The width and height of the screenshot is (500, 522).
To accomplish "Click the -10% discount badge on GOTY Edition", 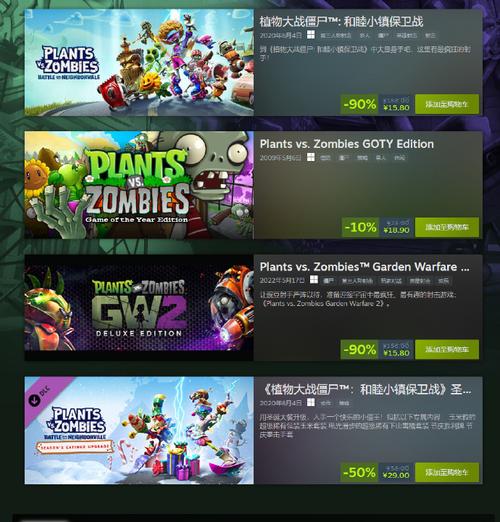I will (x=360, y=227).
